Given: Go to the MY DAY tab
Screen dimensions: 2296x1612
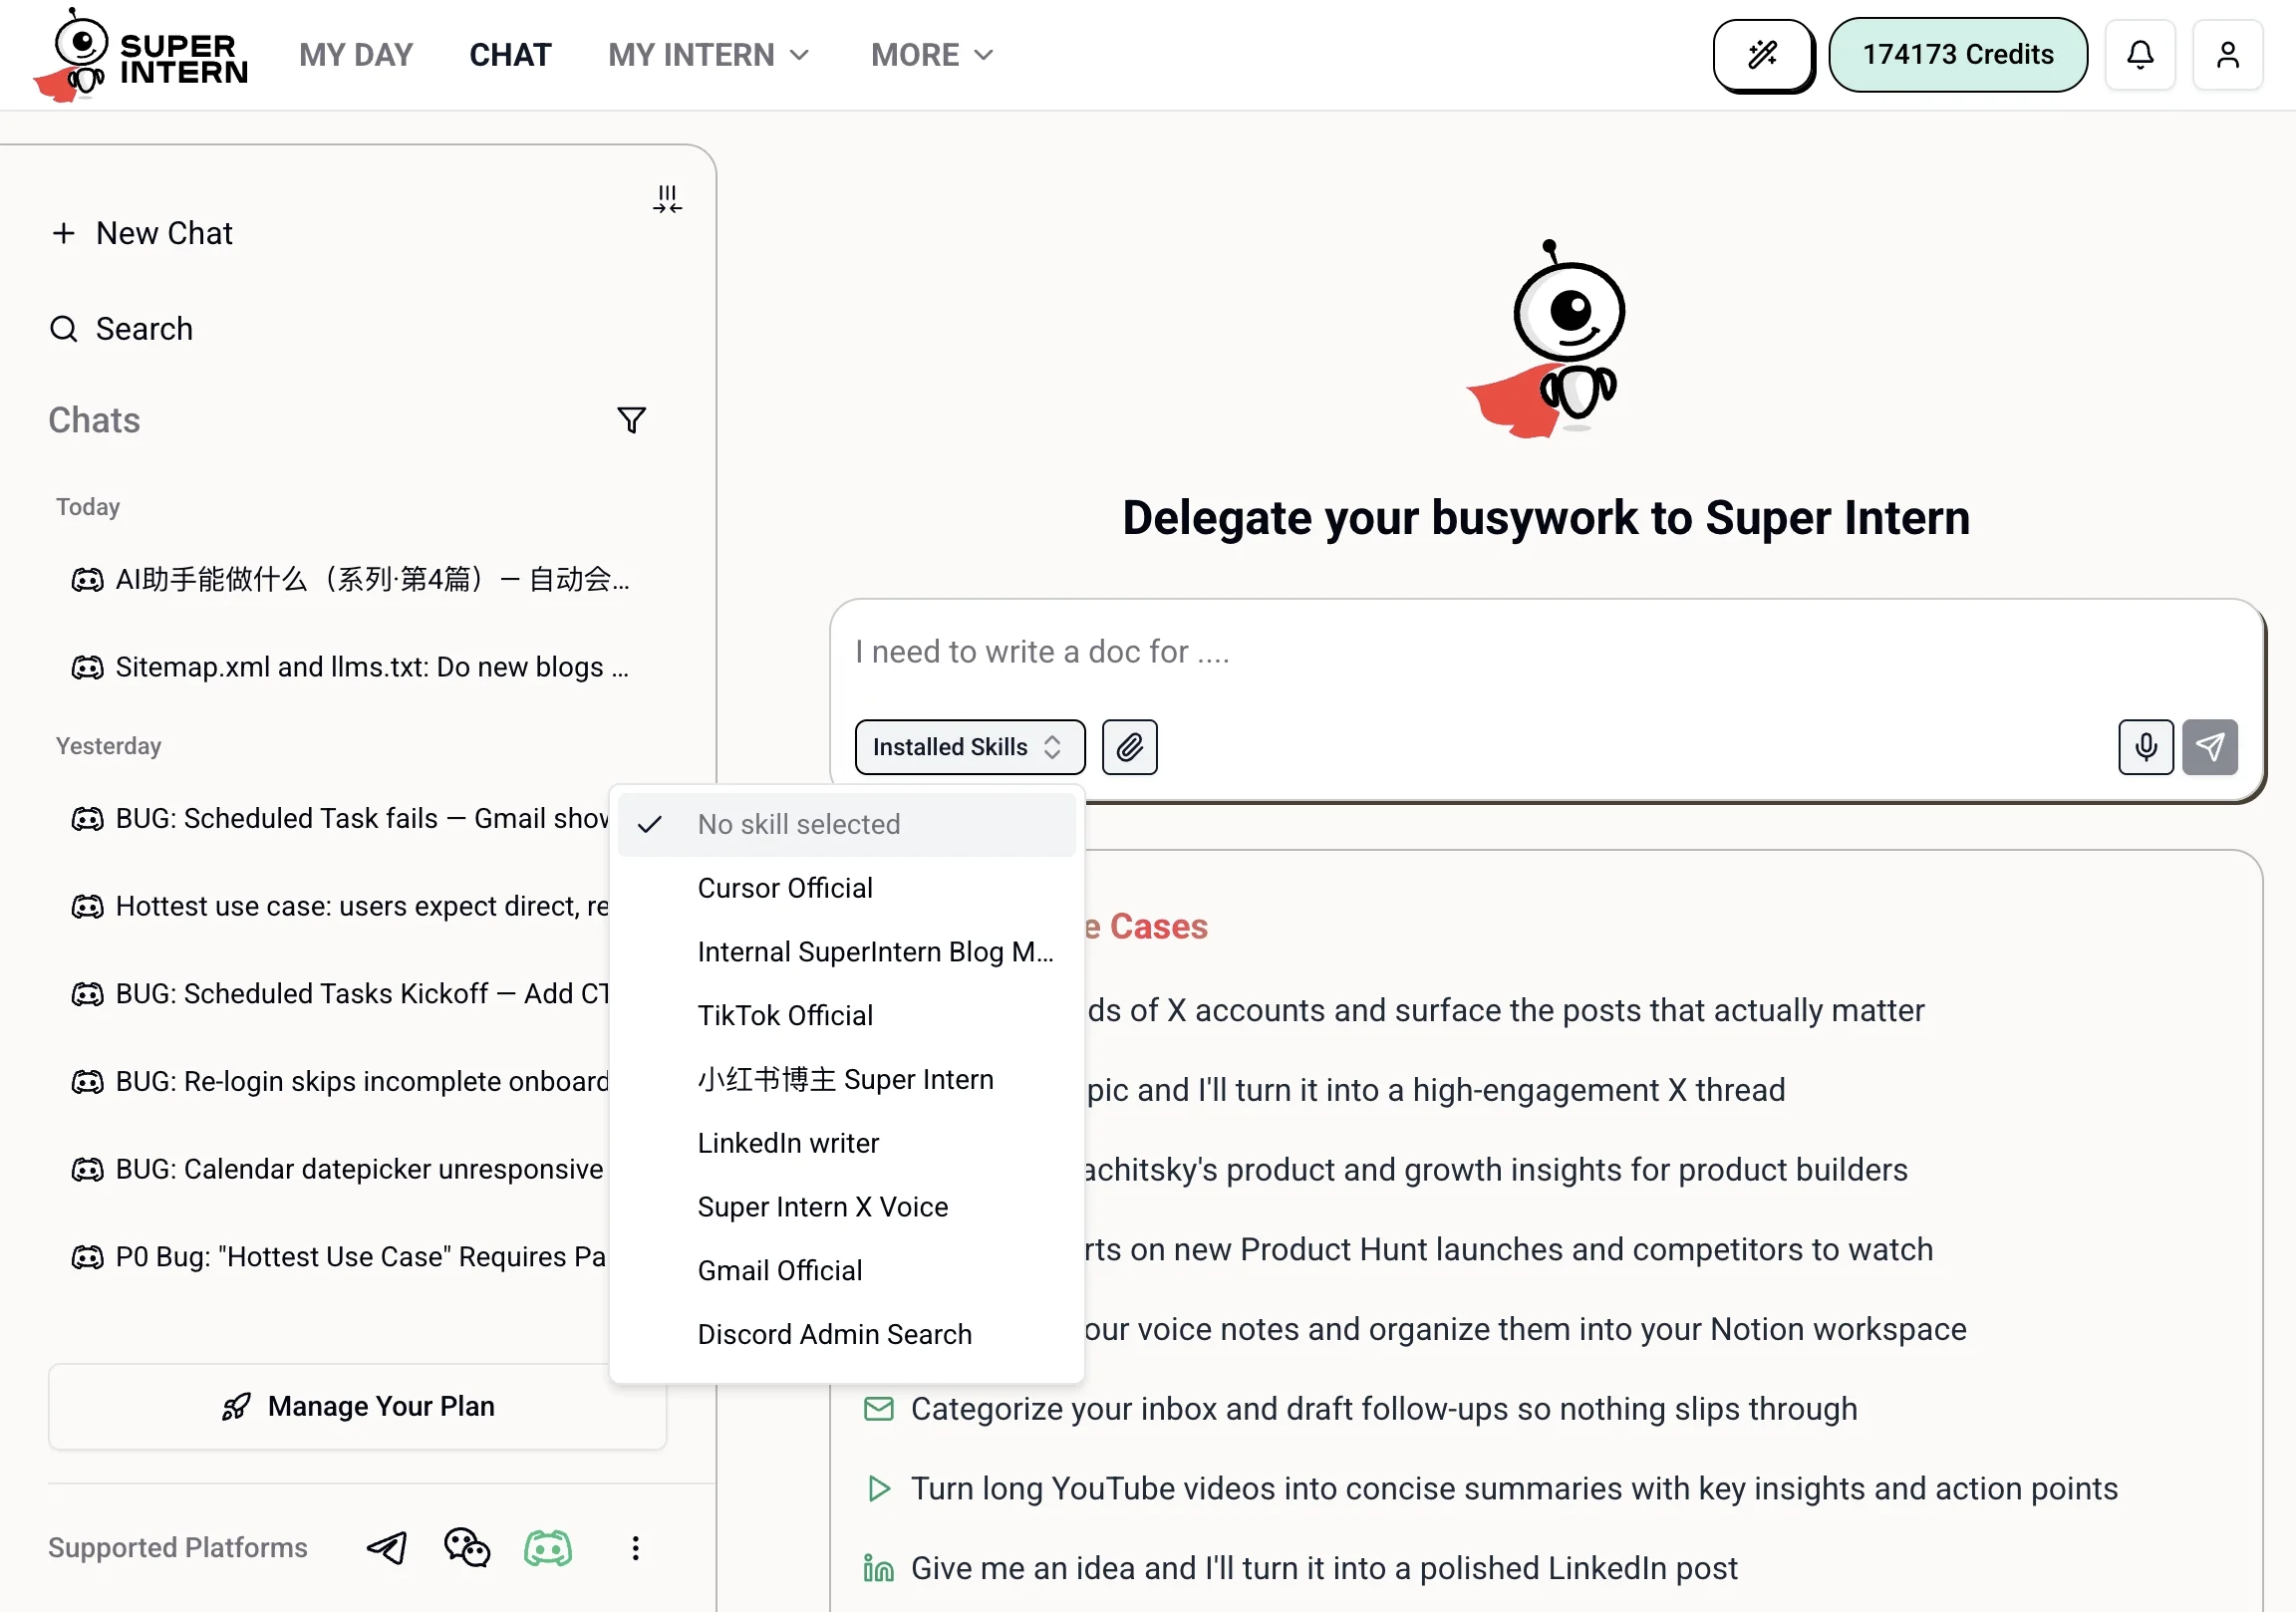Looking at the screenshot, I should (x=356, y=55).
